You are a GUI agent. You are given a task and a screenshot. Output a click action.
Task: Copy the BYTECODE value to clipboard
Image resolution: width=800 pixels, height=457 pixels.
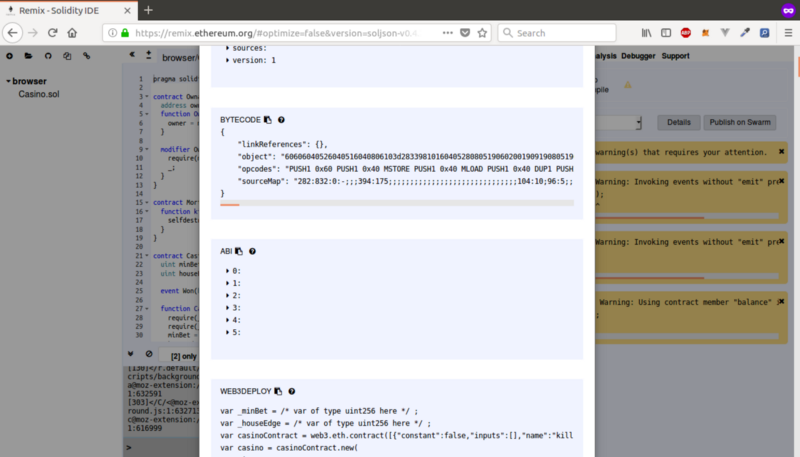267,120
